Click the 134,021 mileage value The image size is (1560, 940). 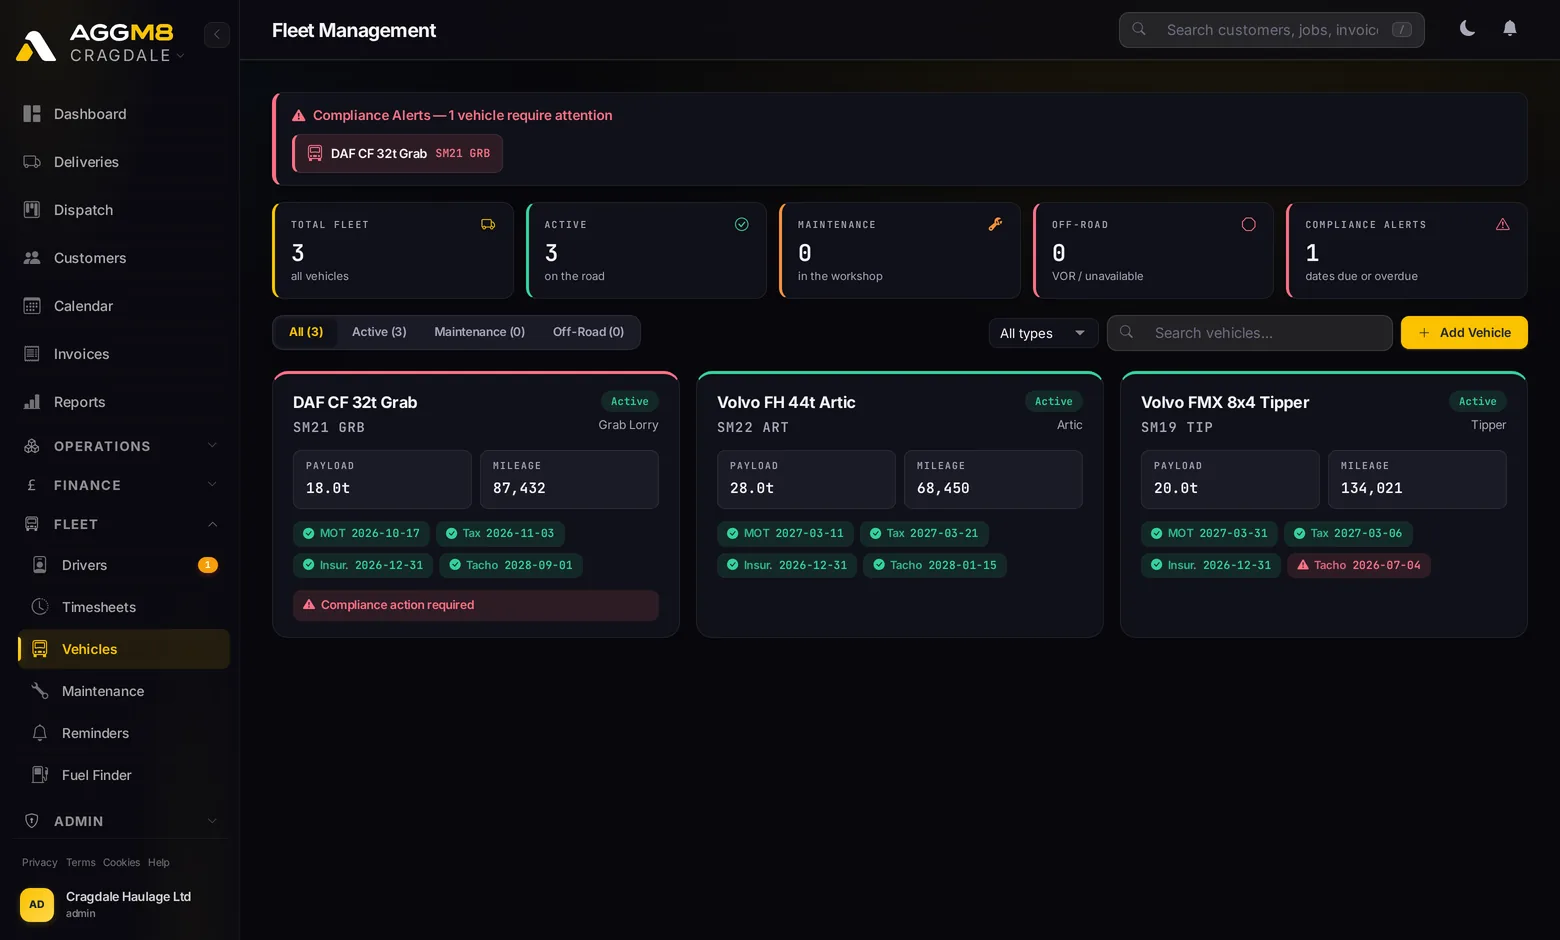coord(1372,489)
